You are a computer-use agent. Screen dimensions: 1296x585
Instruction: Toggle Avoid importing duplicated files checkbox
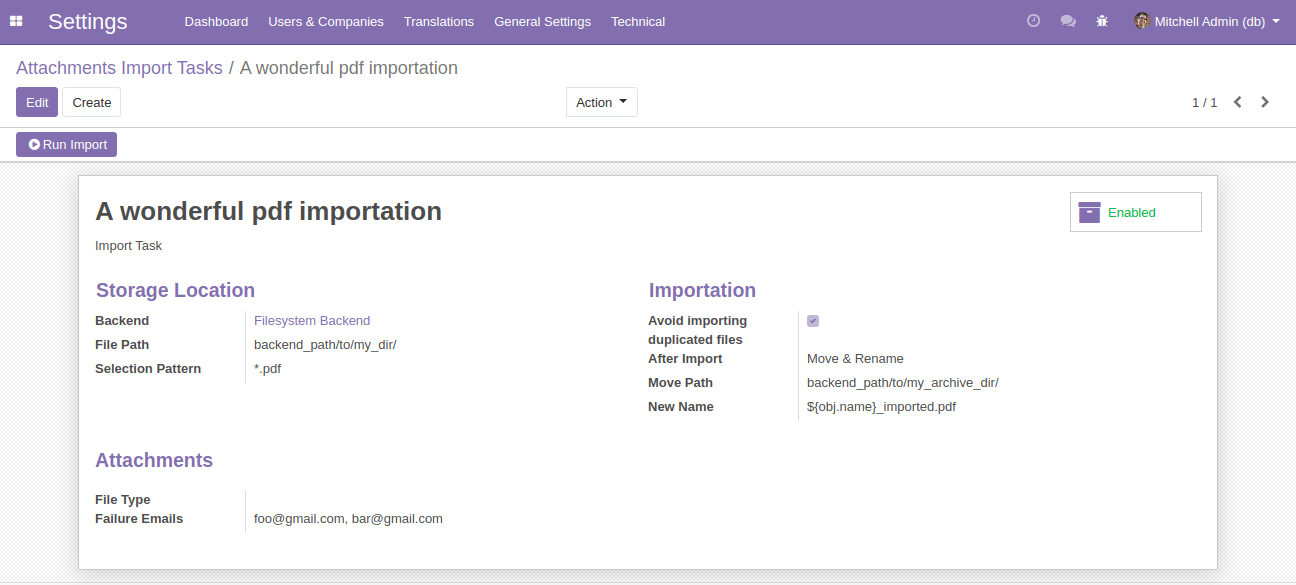[813, 321]
